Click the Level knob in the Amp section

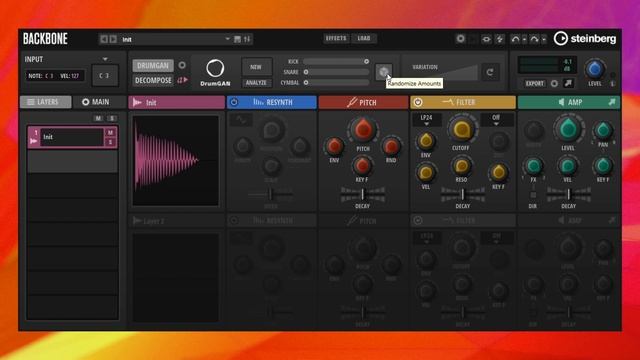(568, 129)
